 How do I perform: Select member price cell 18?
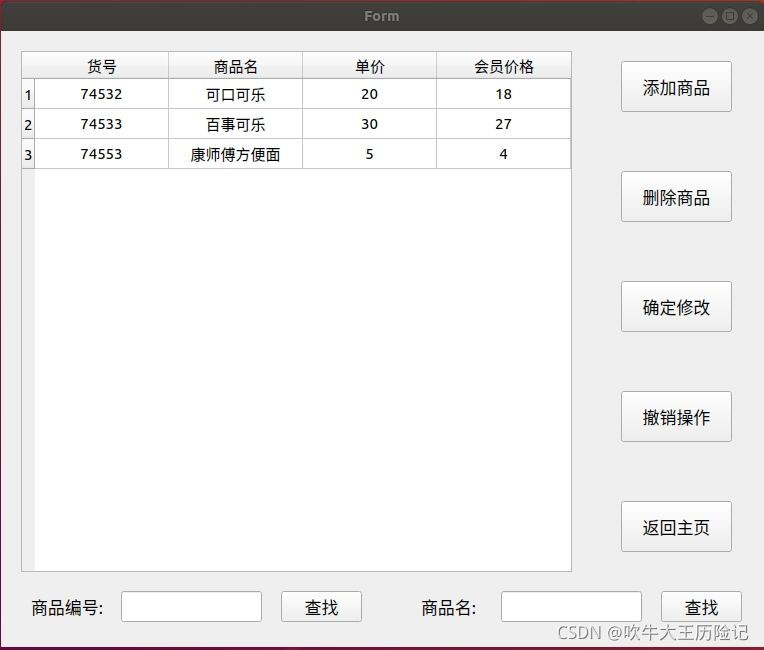coord(504,94)
